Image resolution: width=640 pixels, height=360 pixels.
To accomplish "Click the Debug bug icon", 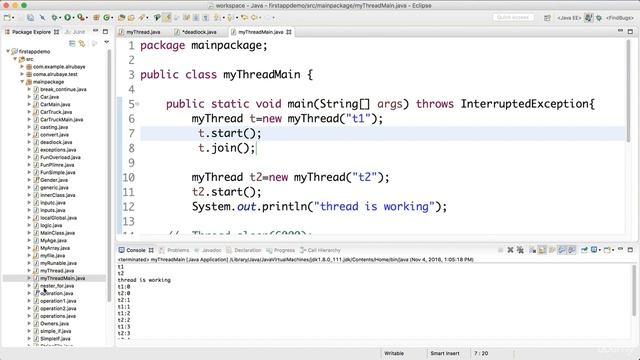I will (x=55, y=18).
